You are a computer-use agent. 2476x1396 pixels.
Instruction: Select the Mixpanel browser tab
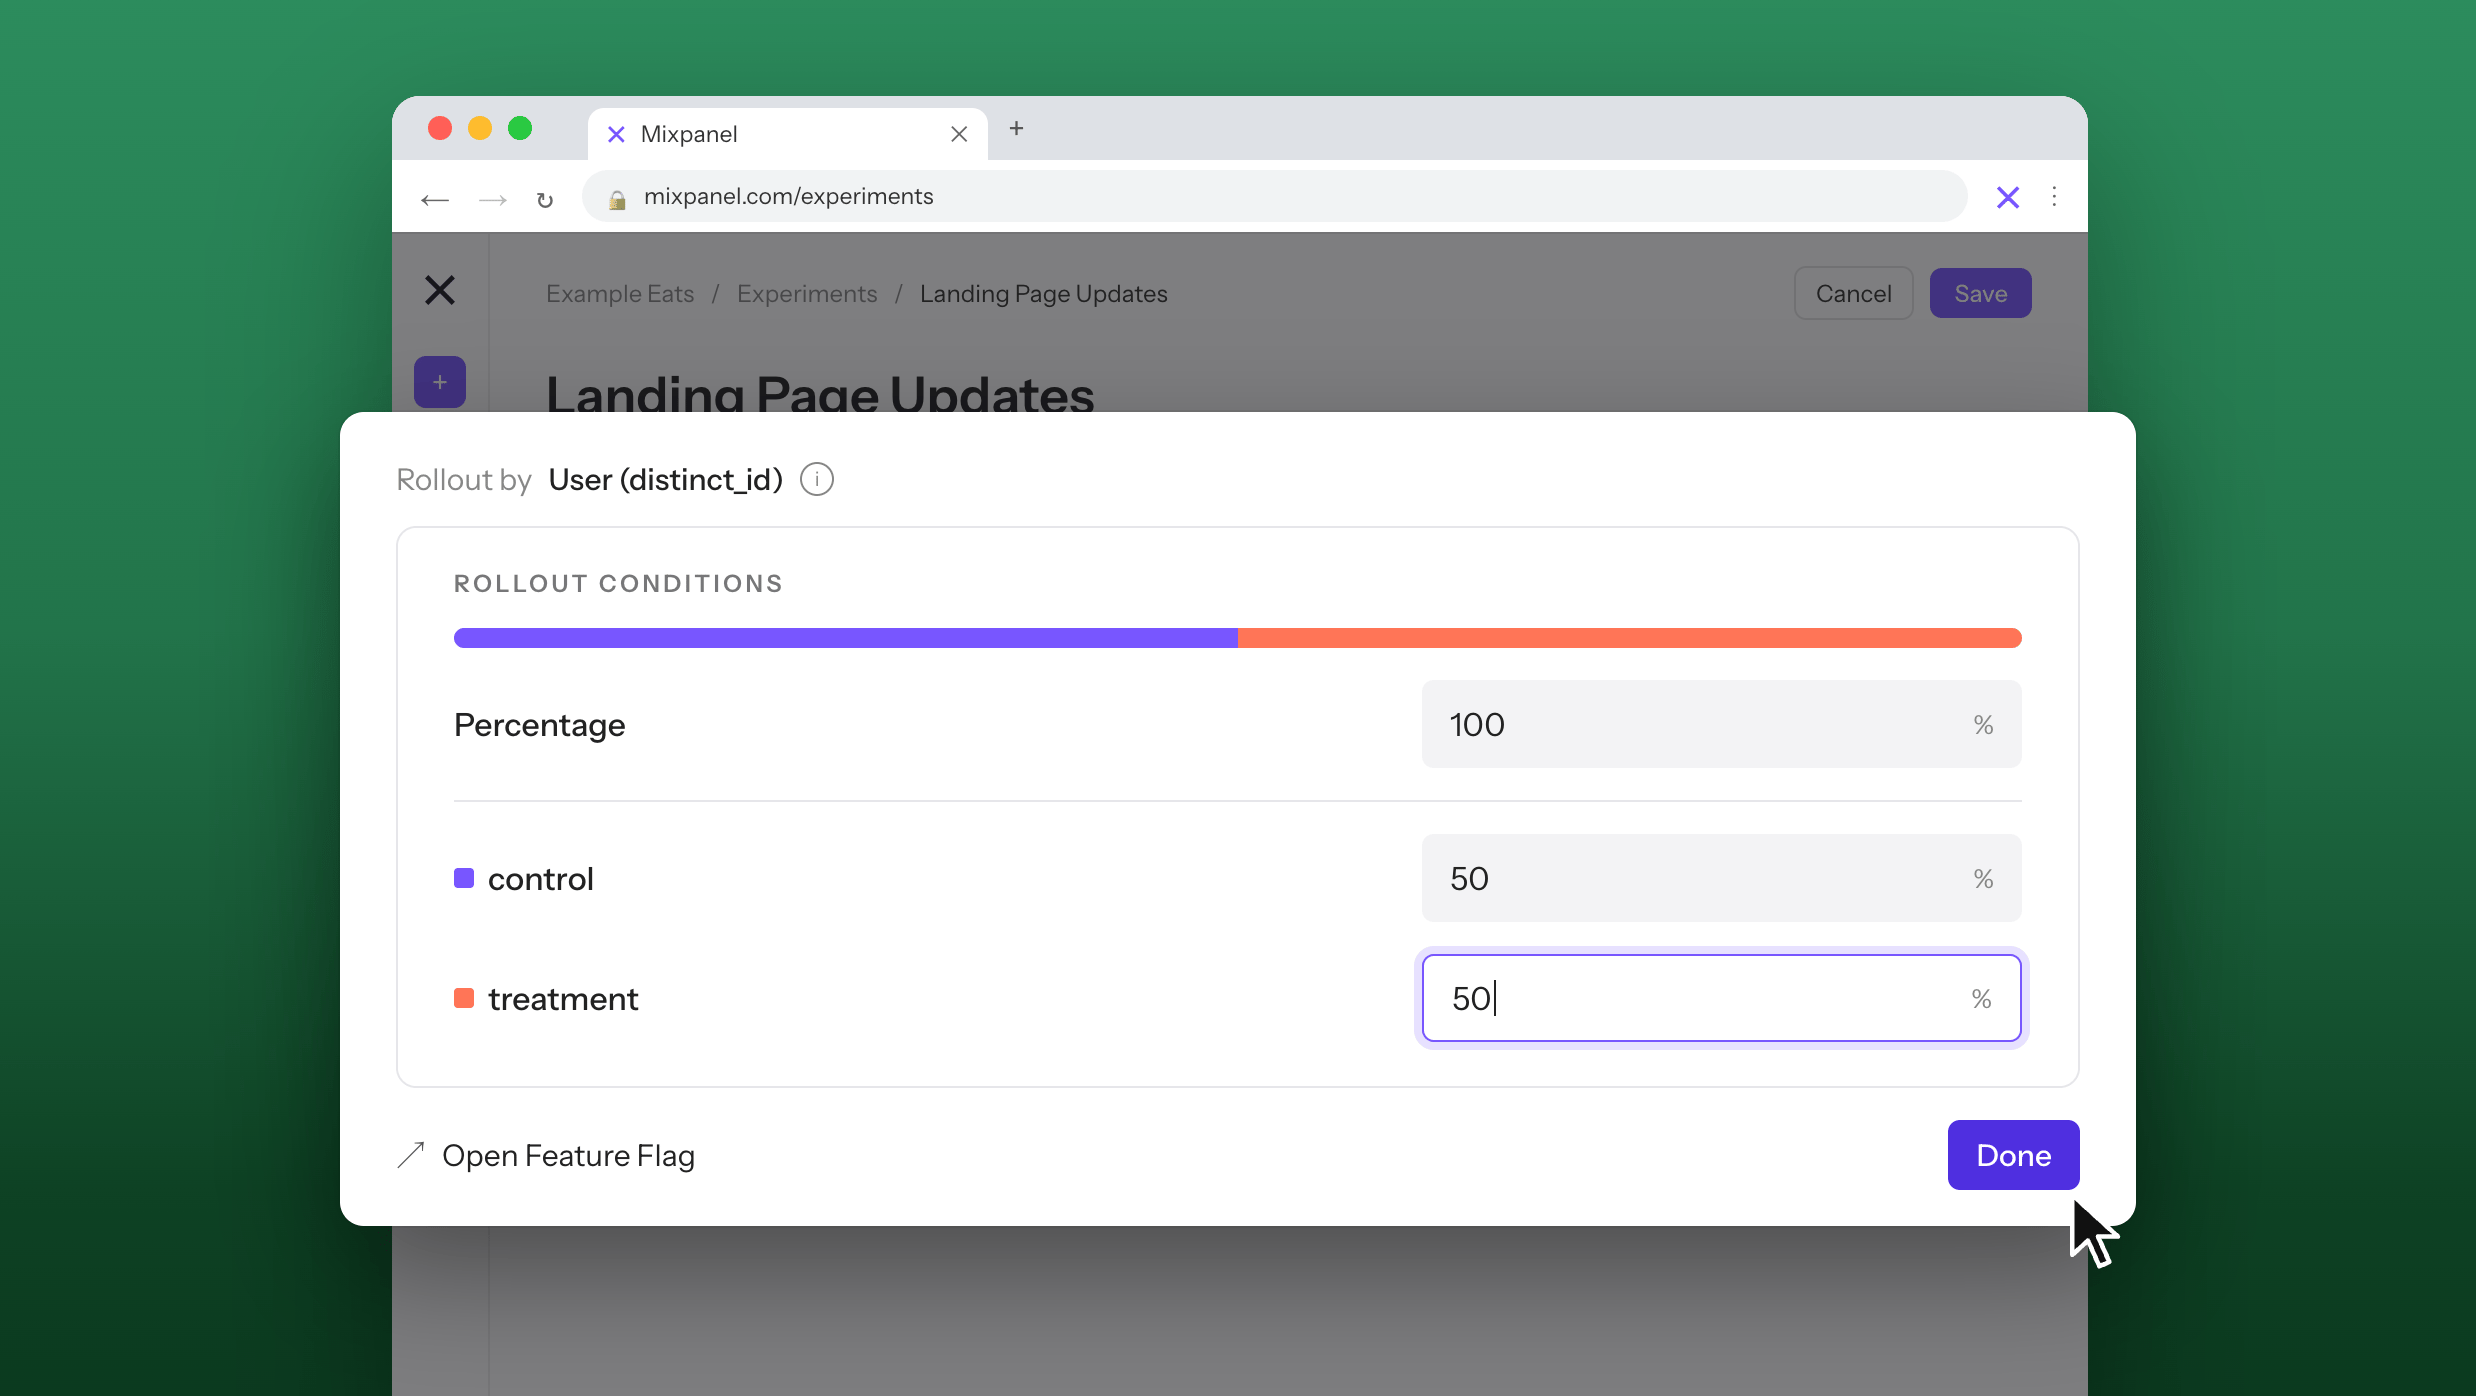pos(787,134)
